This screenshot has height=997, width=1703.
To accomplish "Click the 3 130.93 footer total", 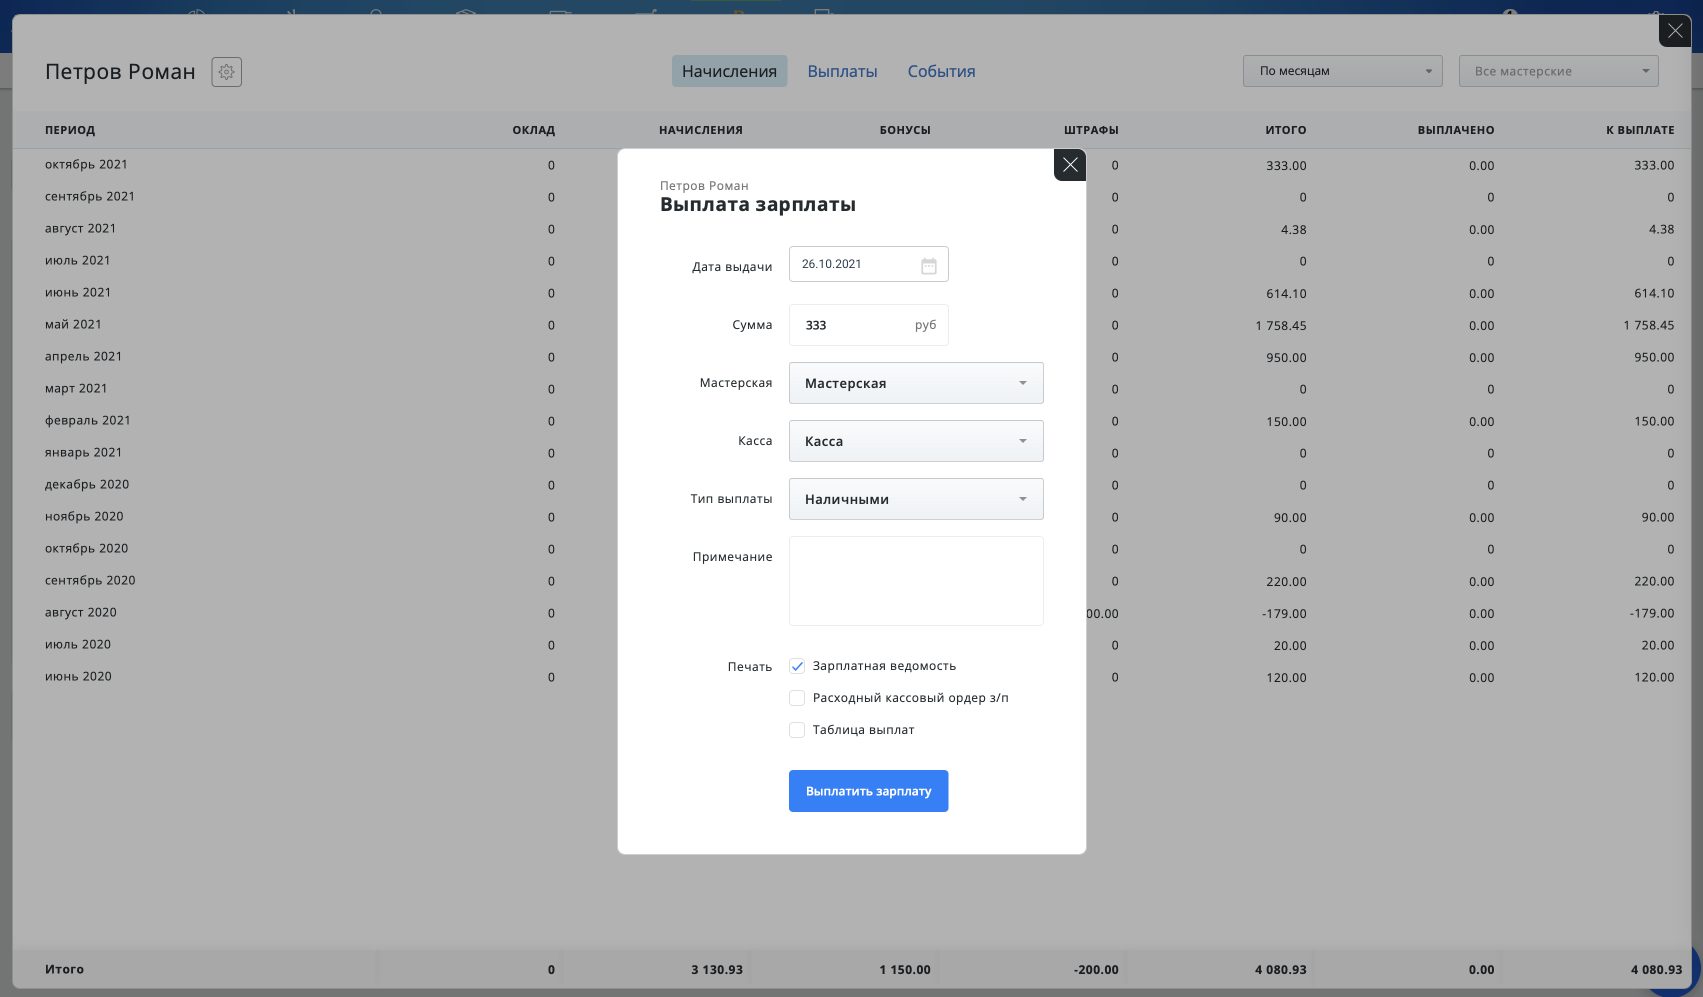I will [x=717, y=970].
